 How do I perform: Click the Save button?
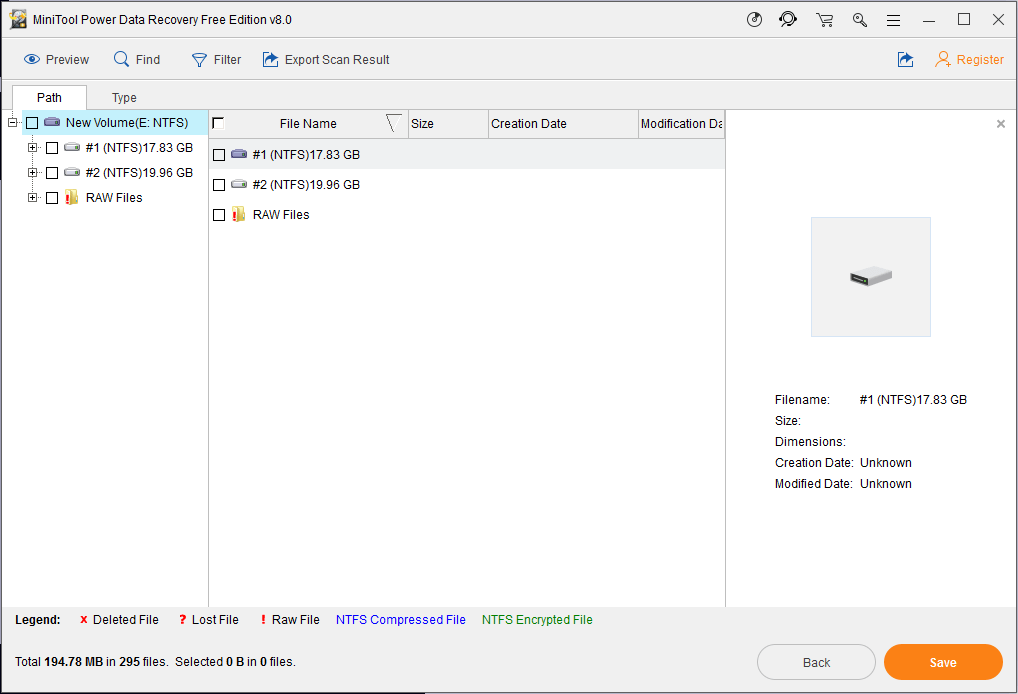click(x=943, y=662)
